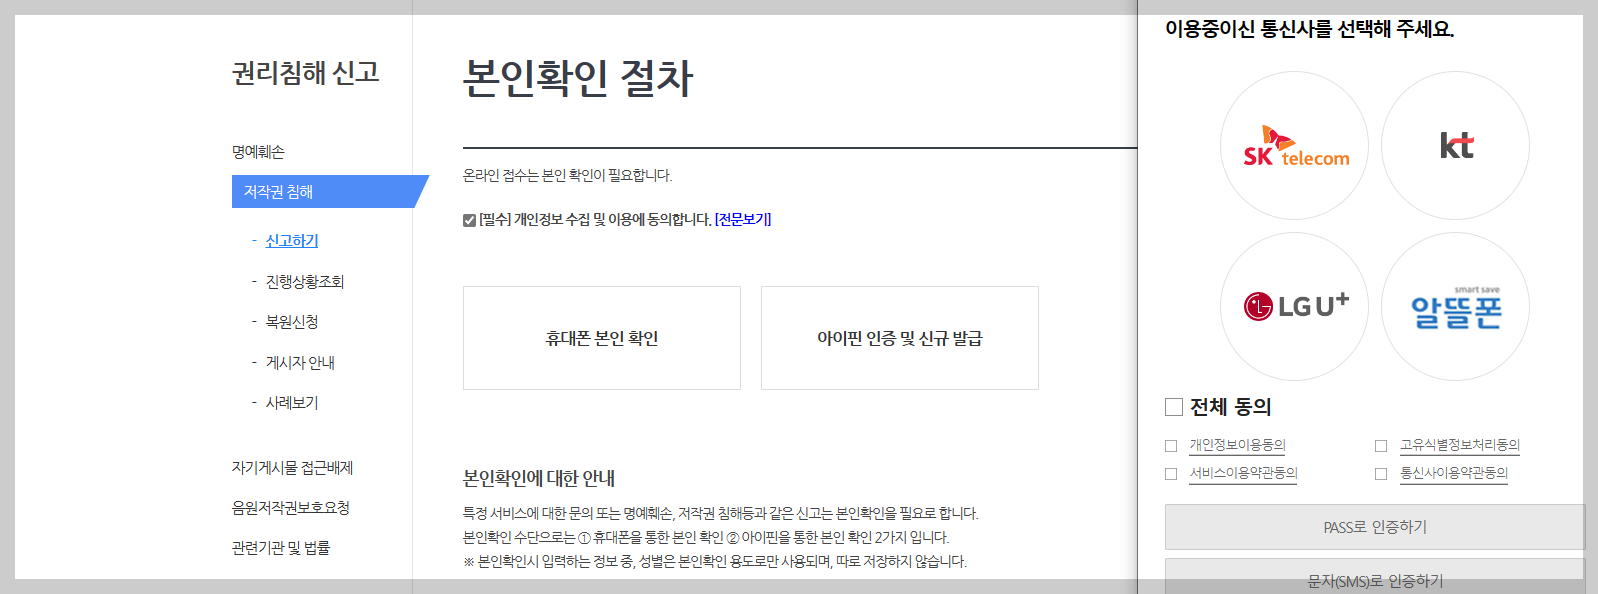
Task: Open the 서비스이용약관동의 terms link
Action: click(1243, 473)
